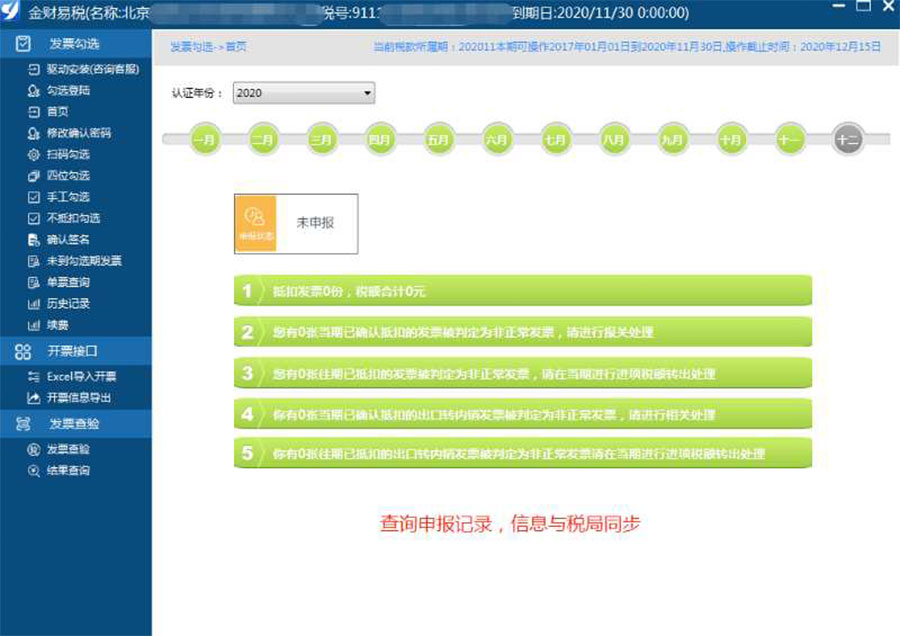
Task: Select the 八月 month marker
Action: (x=614, y=139)
